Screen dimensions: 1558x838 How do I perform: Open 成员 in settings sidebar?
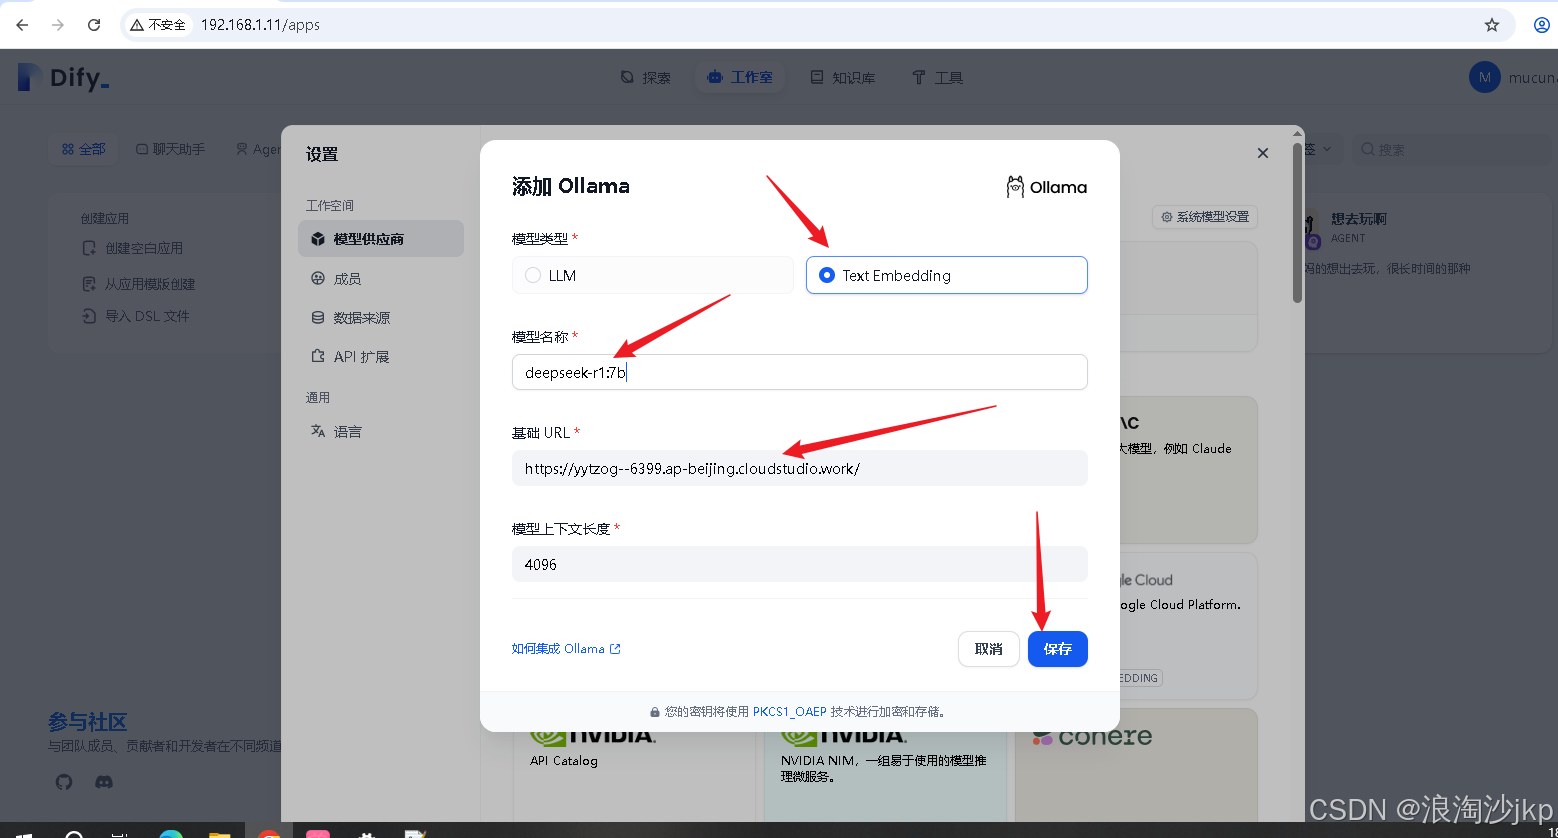tap(381, 278)
